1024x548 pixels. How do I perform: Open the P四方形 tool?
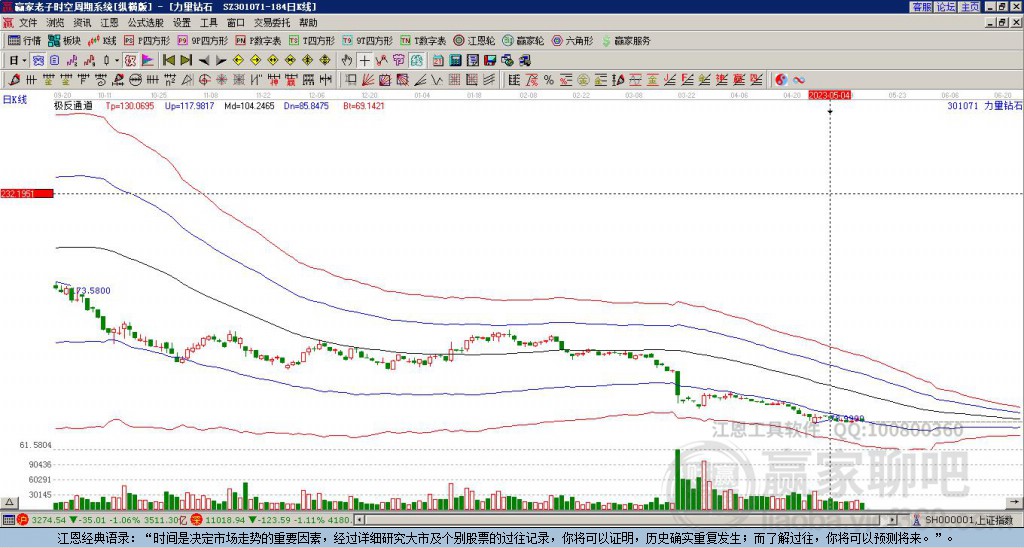tap(147, 40)
